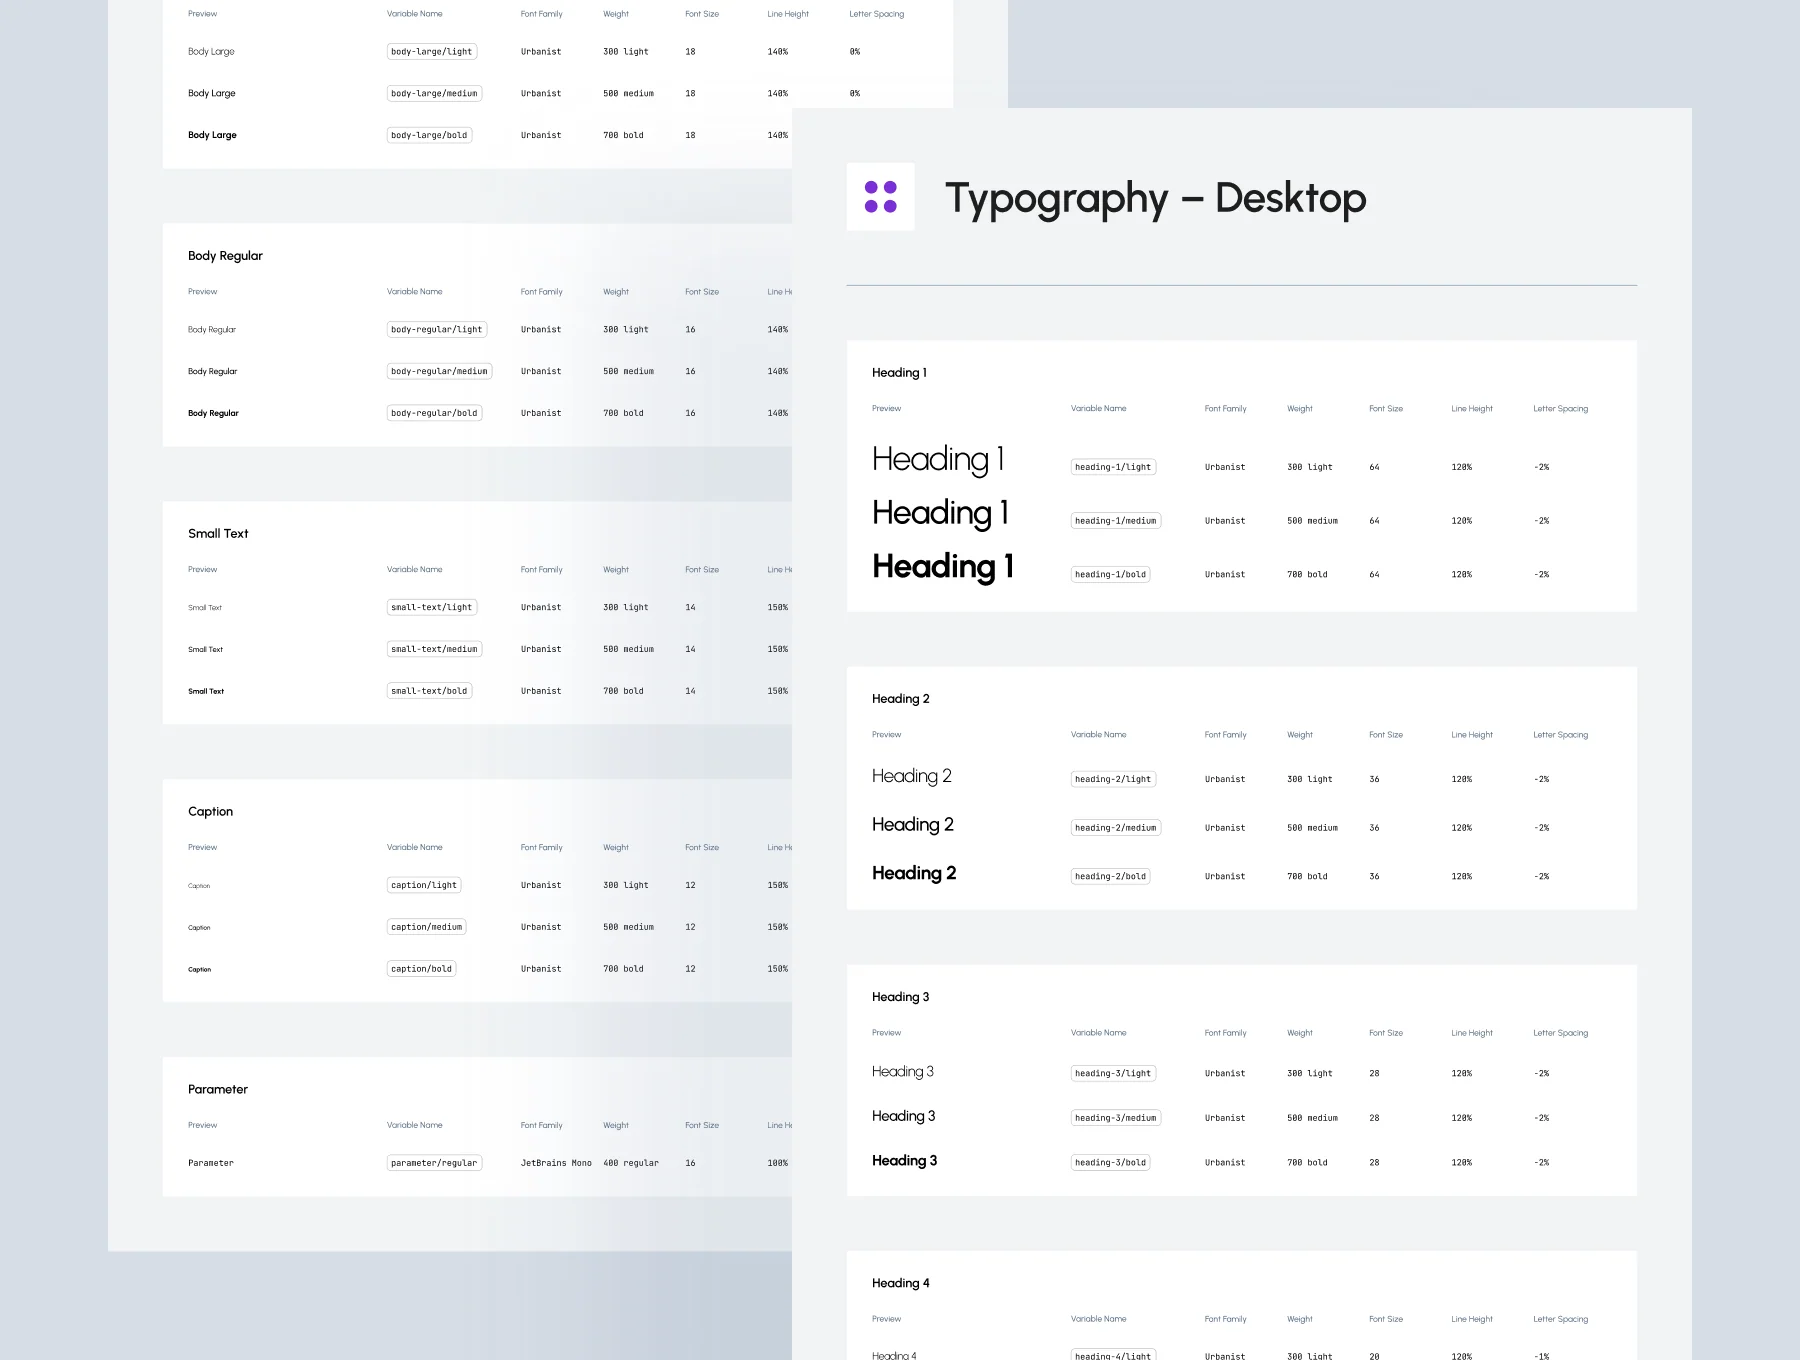Screen dimensions: 1800x1360
Task: Select the large light "Heading 1" preview
Action: pyautogui.click(x=938, y=460)
